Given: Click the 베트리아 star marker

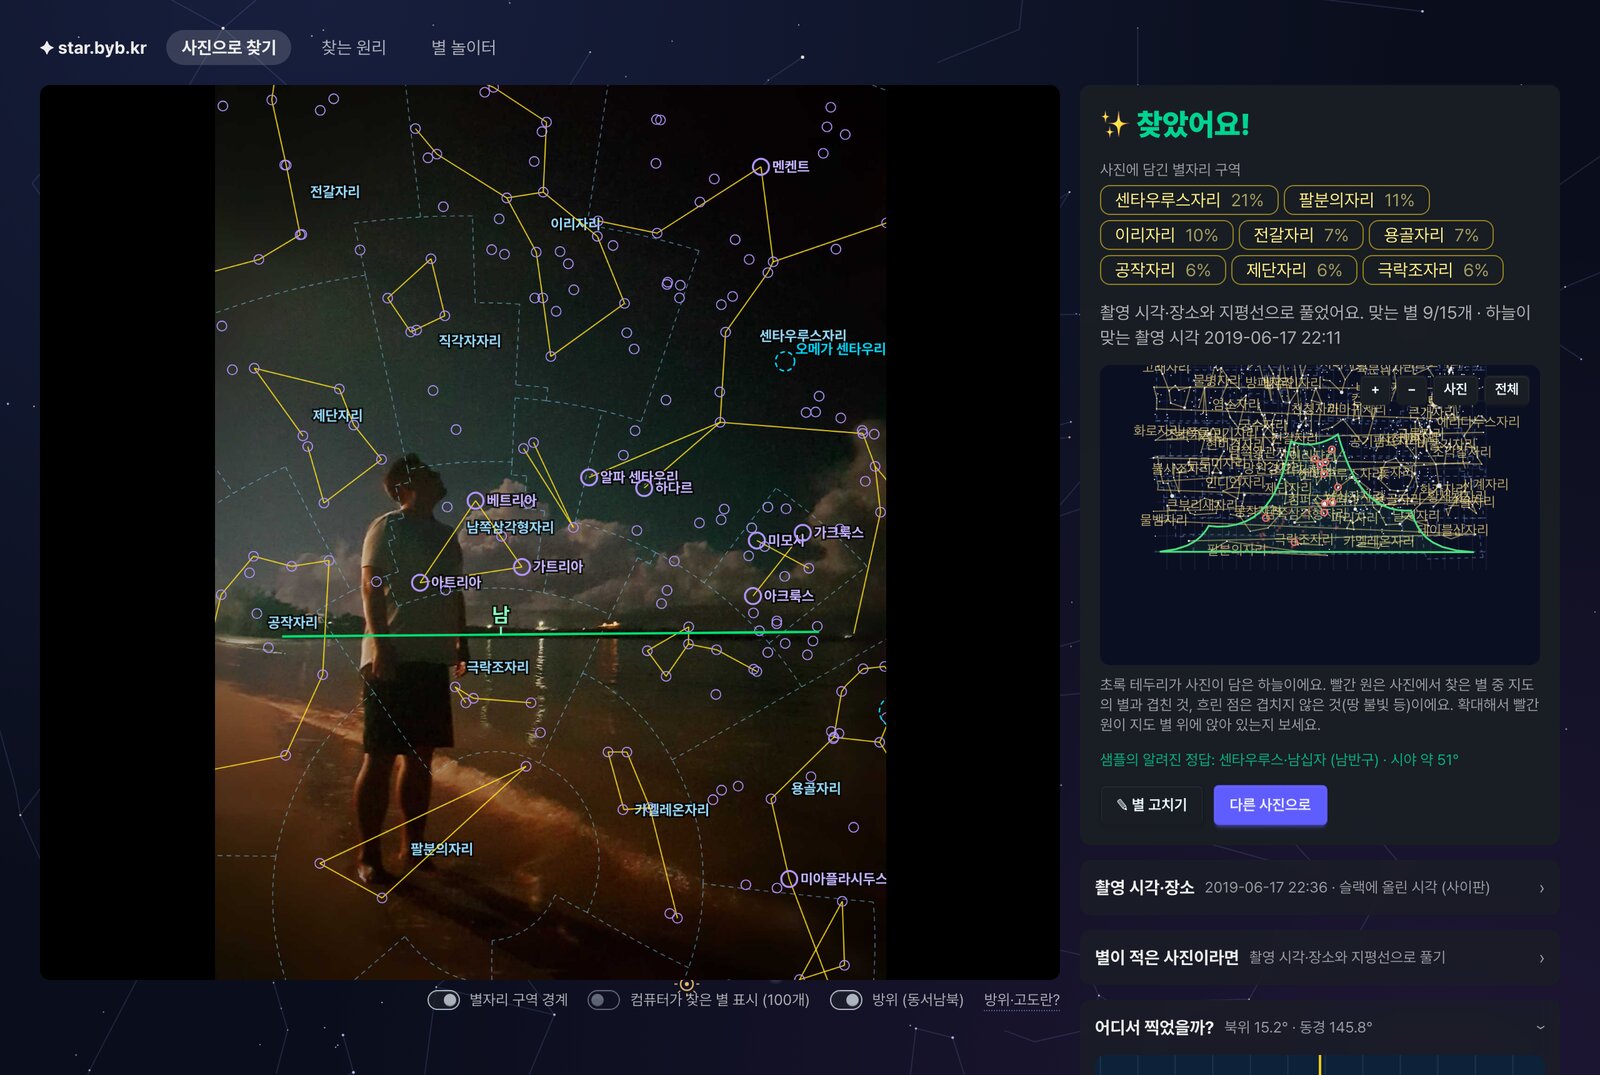Looking at the screenshot, I should [x=476, y=500].
